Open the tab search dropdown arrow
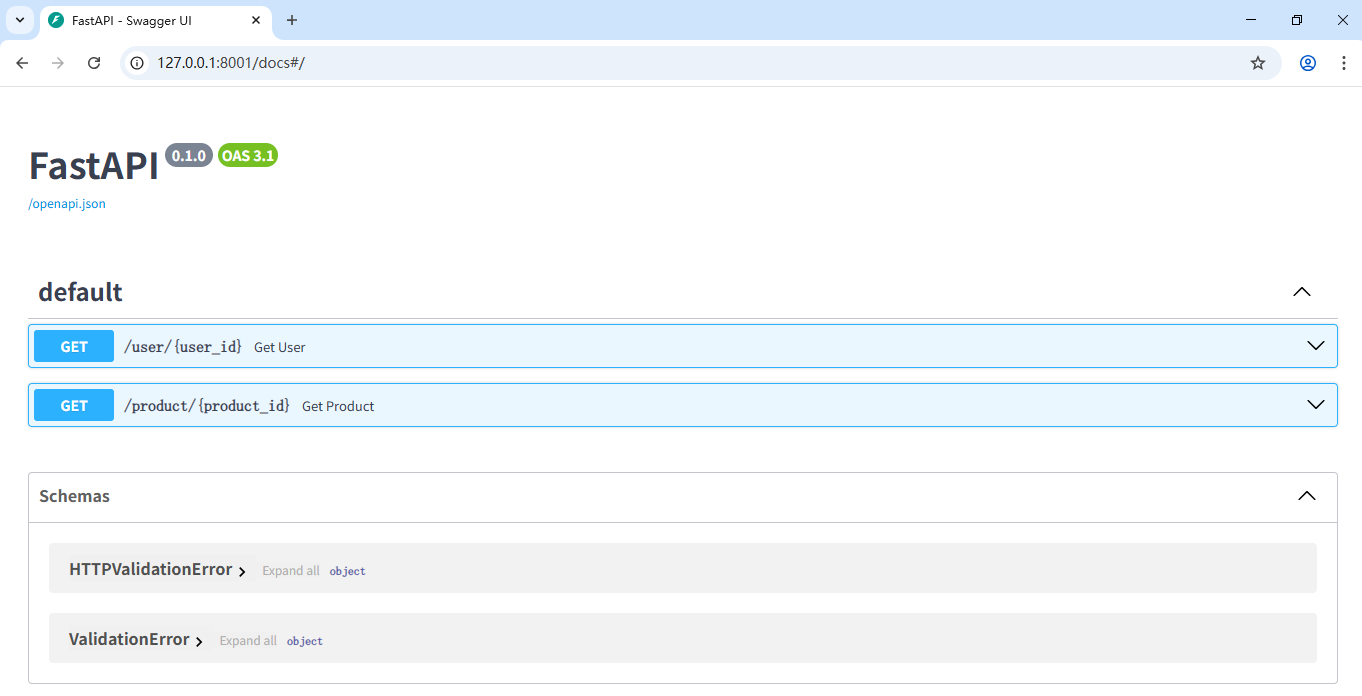 pyautogui.click(x=19, y=20)
